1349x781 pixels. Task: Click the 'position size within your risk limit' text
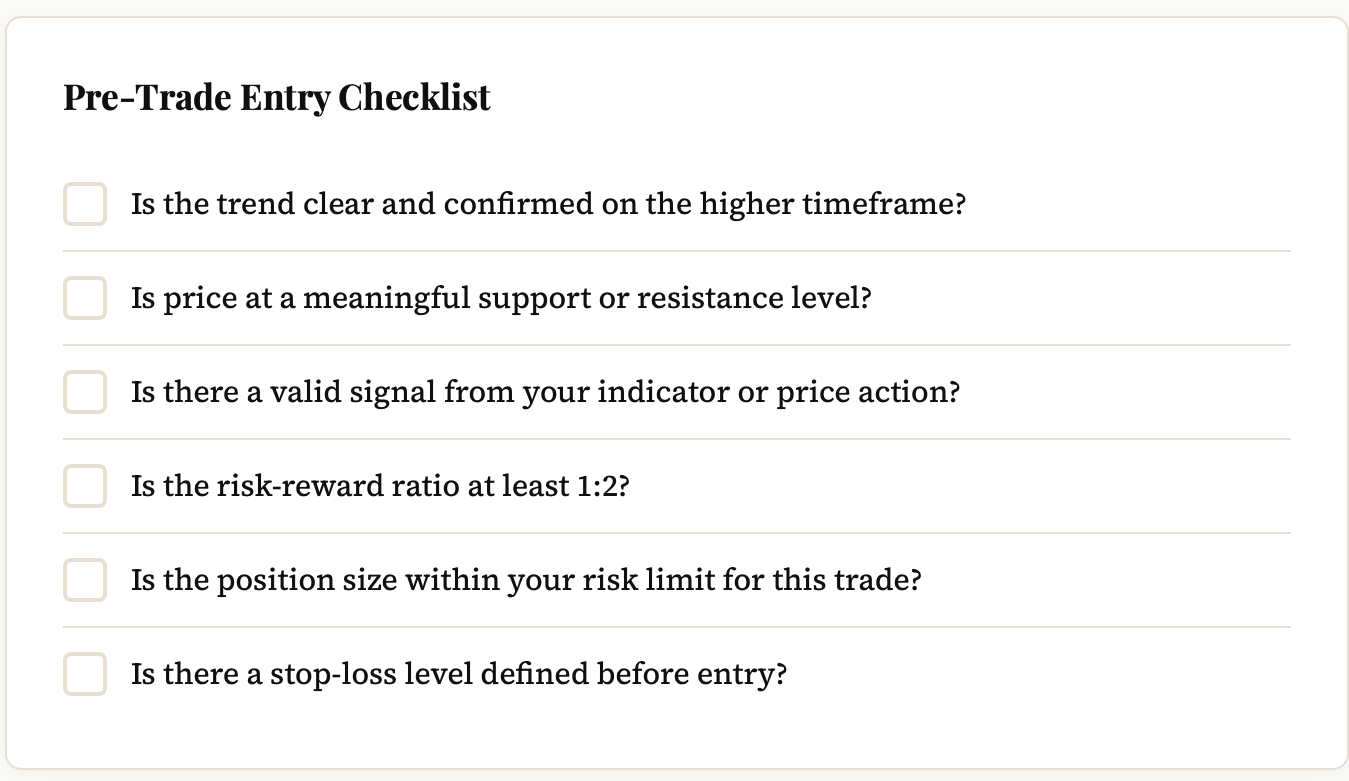click(526, 580)
